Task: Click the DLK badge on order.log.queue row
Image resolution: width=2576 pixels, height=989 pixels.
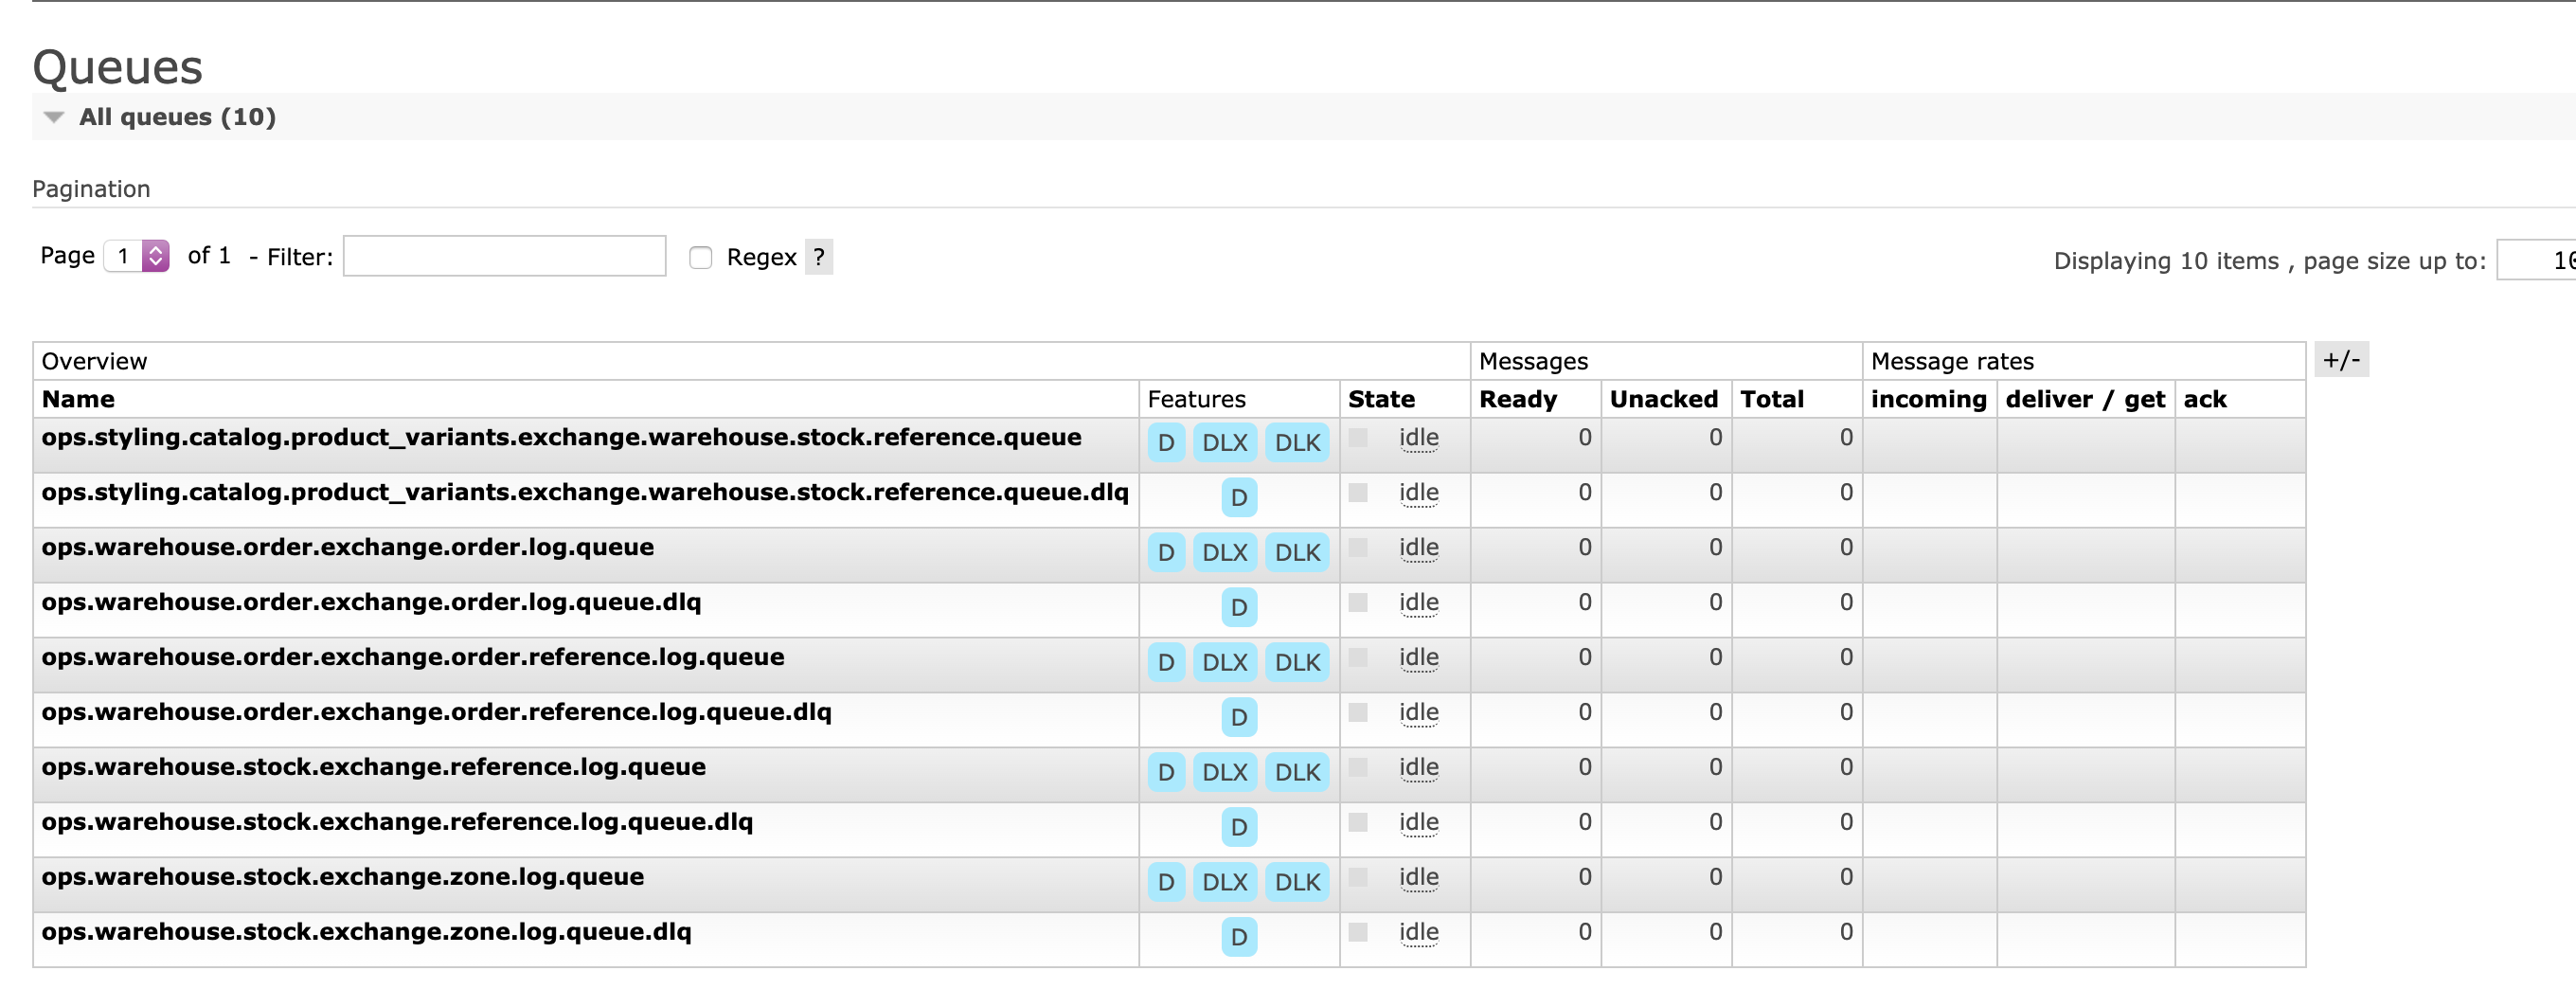Action: coord(1297,552)
